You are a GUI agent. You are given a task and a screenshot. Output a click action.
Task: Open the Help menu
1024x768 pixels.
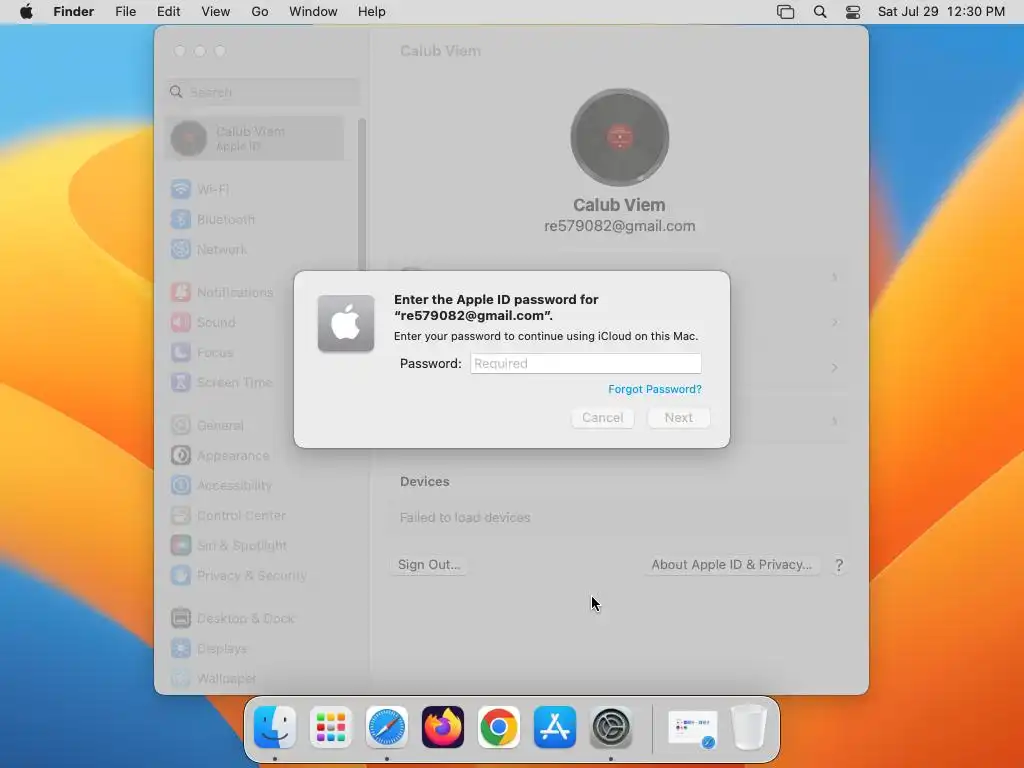click(x=372, y=12)
